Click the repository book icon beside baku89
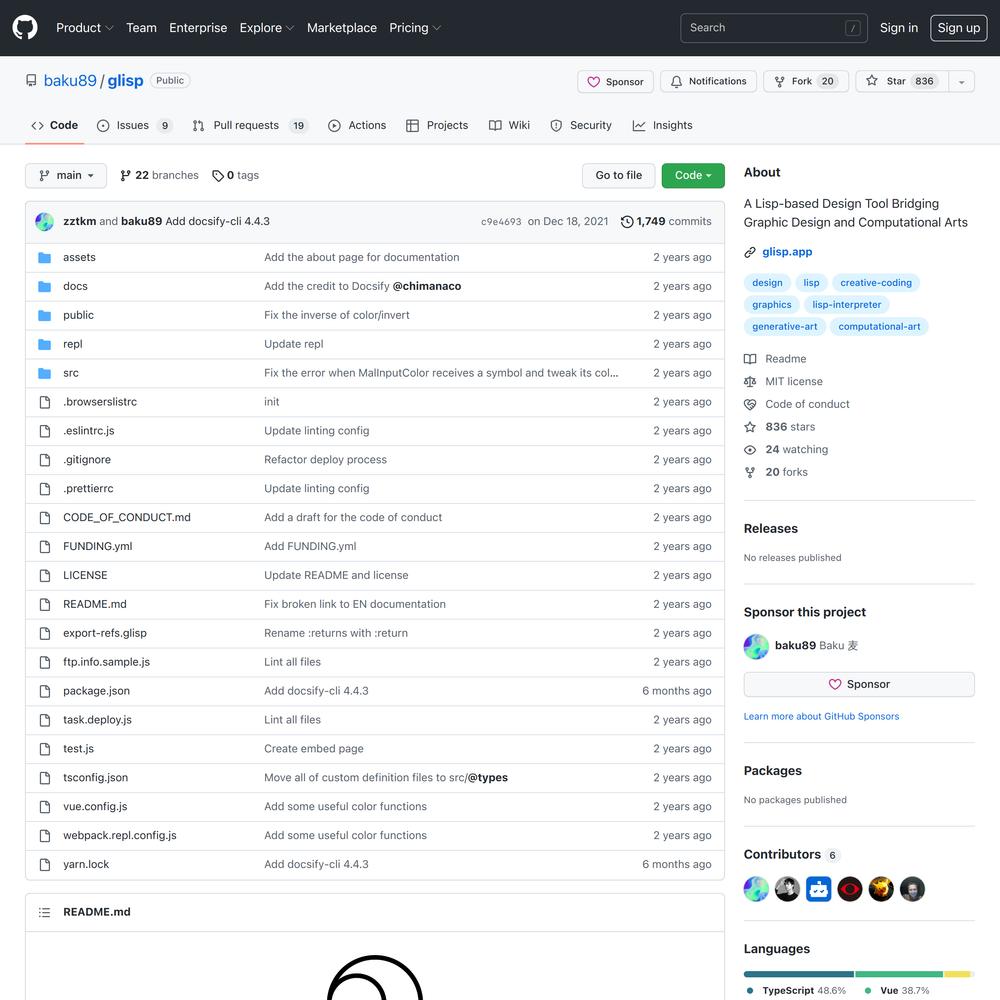The image size is (1000, 1000). click(31, 80)
